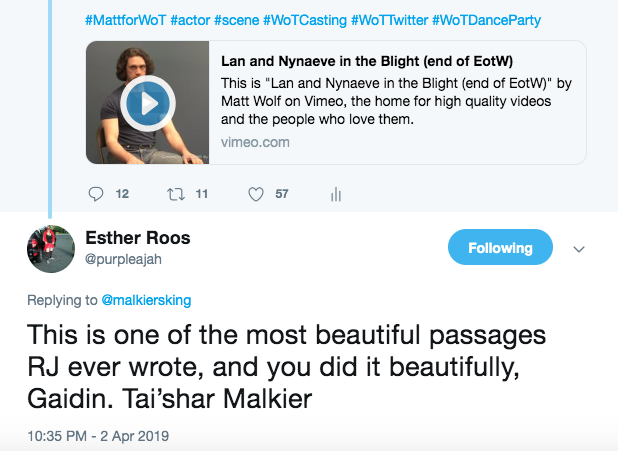Click the 10:35 PM tweet timestamp
Image resolution: width=618 pixels, height=451 pixels.
click(x=99, y=436)
